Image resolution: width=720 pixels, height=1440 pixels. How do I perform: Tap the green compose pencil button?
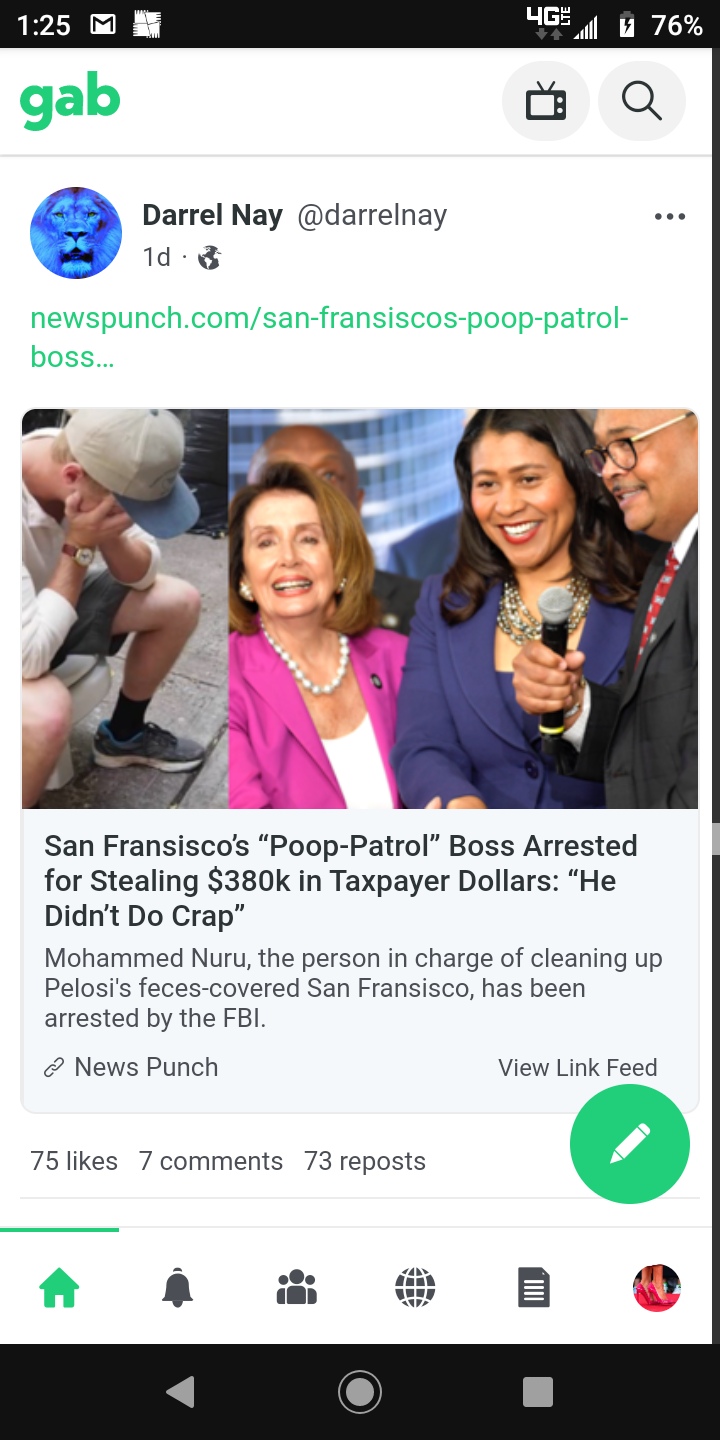(x=630, y=1144)
